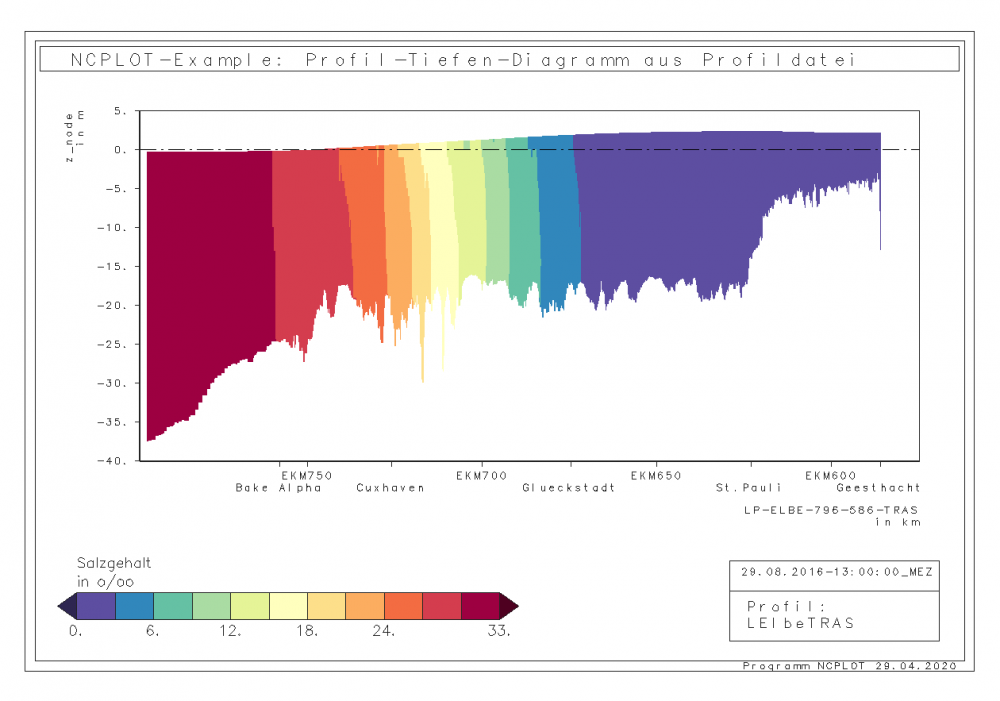Click the Geesthacht station label
Screen dimensions: 1000x701
click(880, 488)
